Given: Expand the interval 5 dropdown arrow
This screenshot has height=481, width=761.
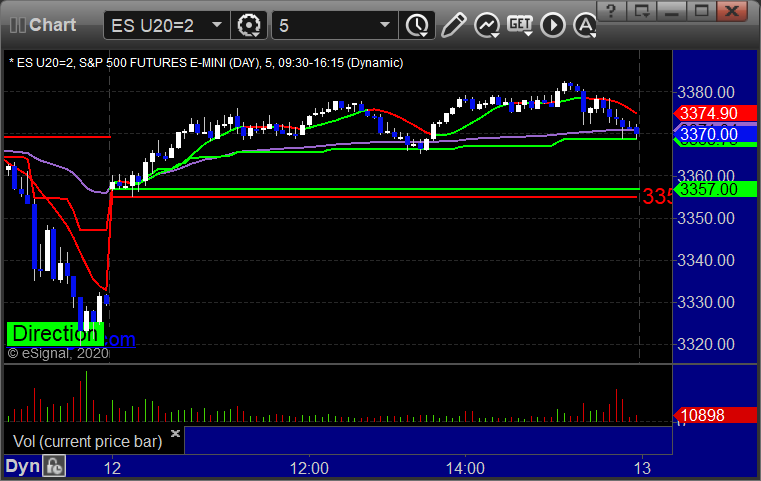Looking at the screenshot, I should [385, 25].
